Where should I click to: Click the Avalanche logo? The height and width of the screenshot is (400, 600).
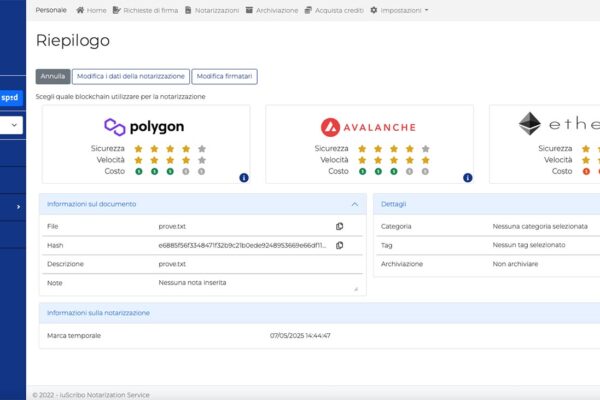coord(368,127)
